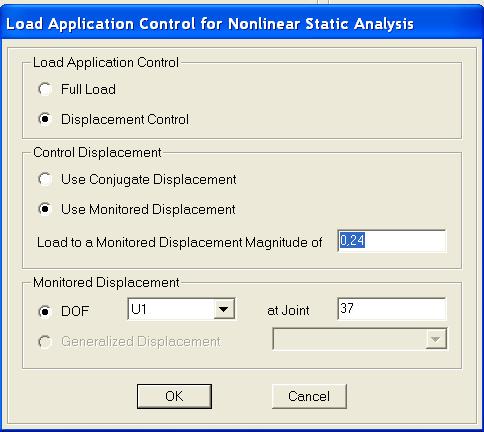Click 'Load to a Monitored Displacement Magnitude of' label
The image size is (484, 432).
(x=180, y=242)
